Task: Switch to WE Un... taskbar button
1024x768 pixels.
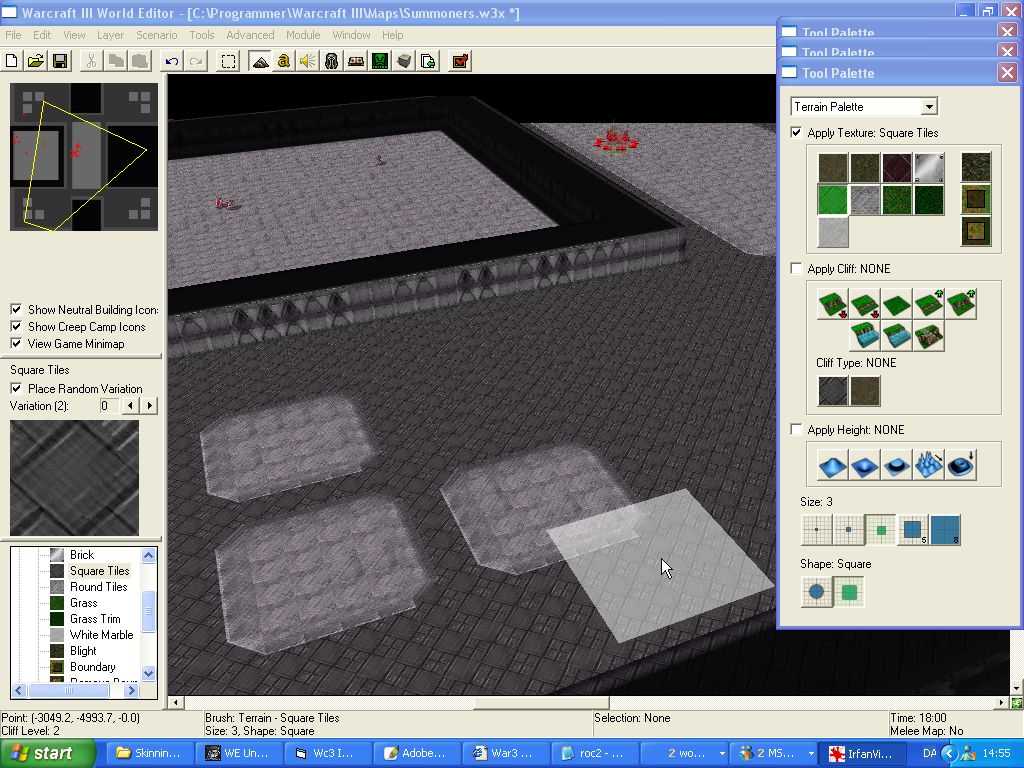Action: point(239,754)
